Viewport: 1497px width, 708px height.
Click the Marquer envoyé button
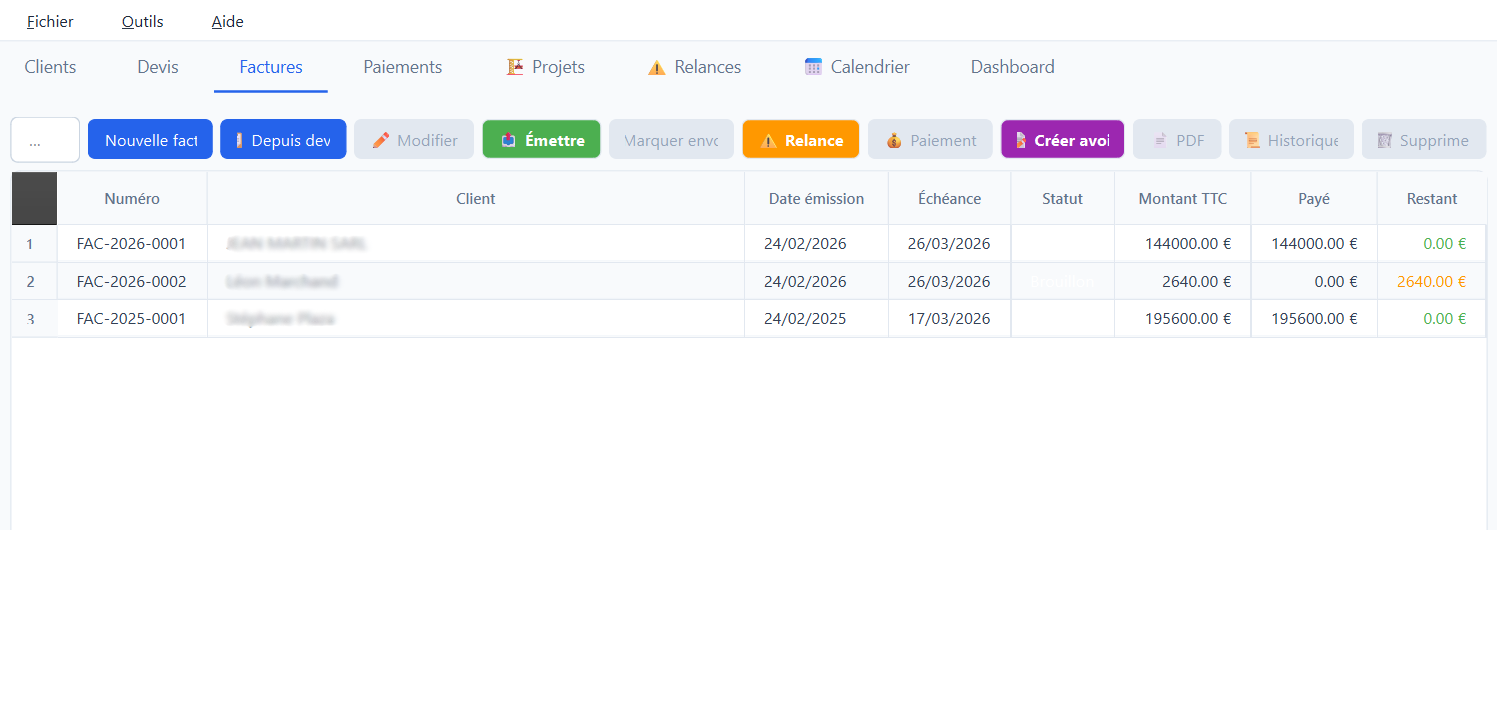pos(671,140)
